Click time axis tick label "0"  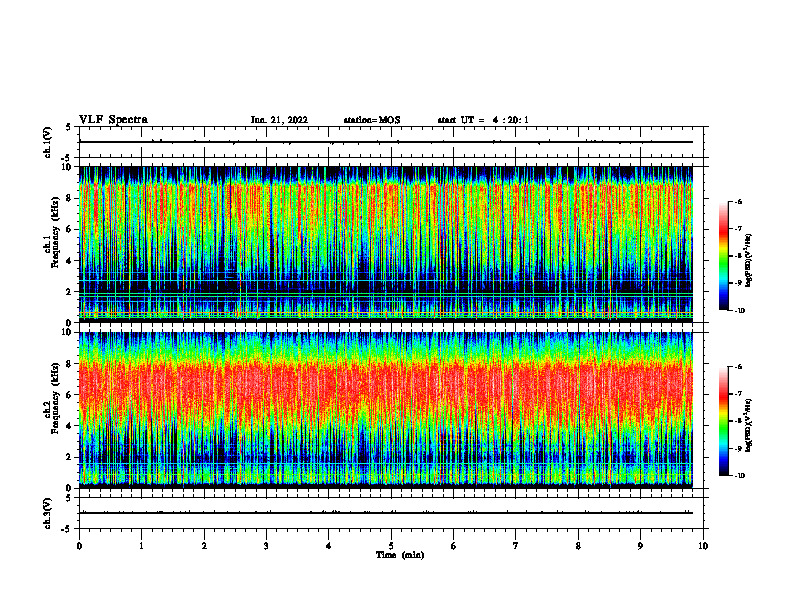click(79, 546)
